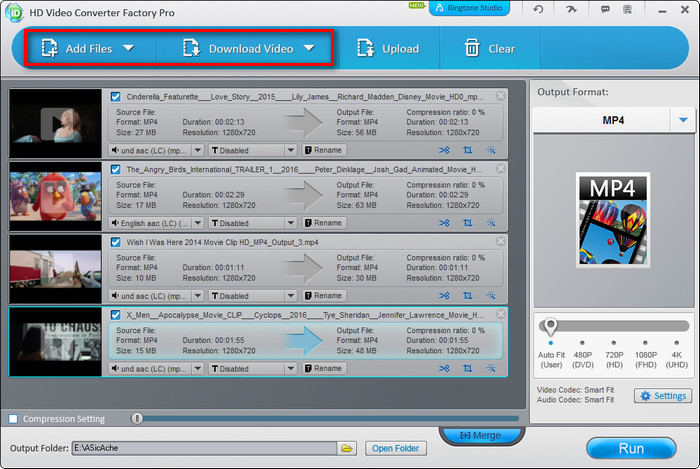Expand the Download Video dropdown arrow
This screenshot has width=700, height=469.
point(309,48)
